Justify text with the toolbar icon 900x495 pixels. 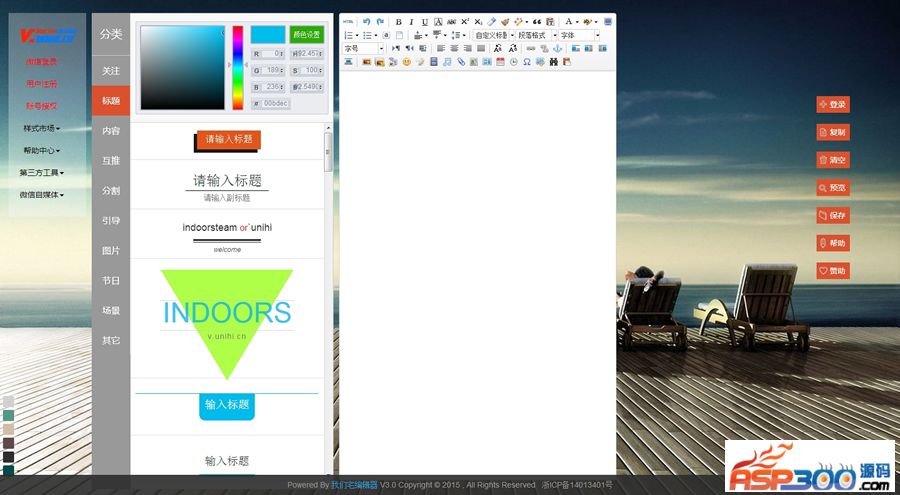481,48
